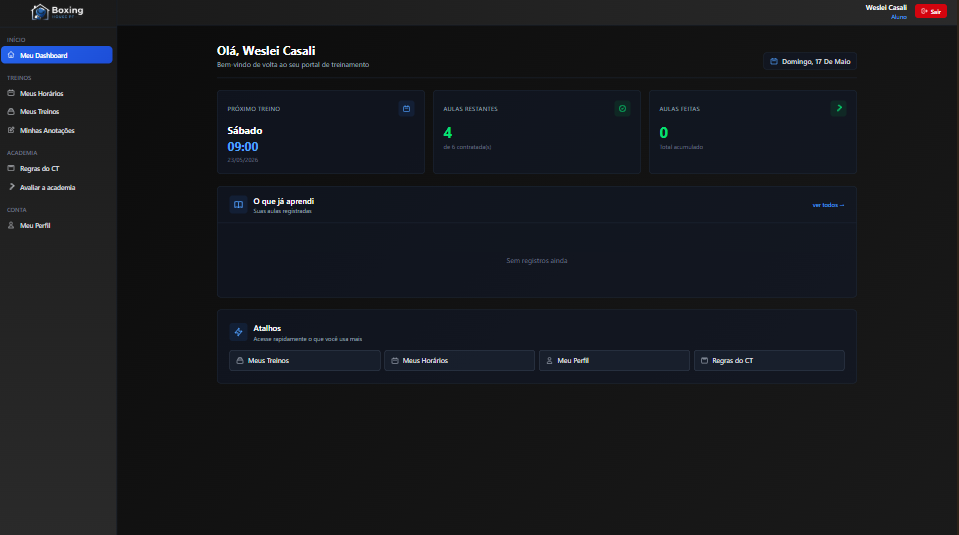Click the 0 completed classes value
959x535 pixels.
664,133
